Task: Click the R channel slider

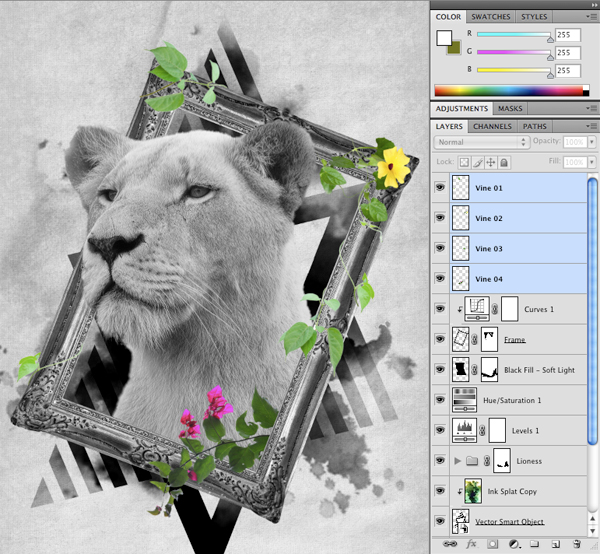Action: point(515,34)
